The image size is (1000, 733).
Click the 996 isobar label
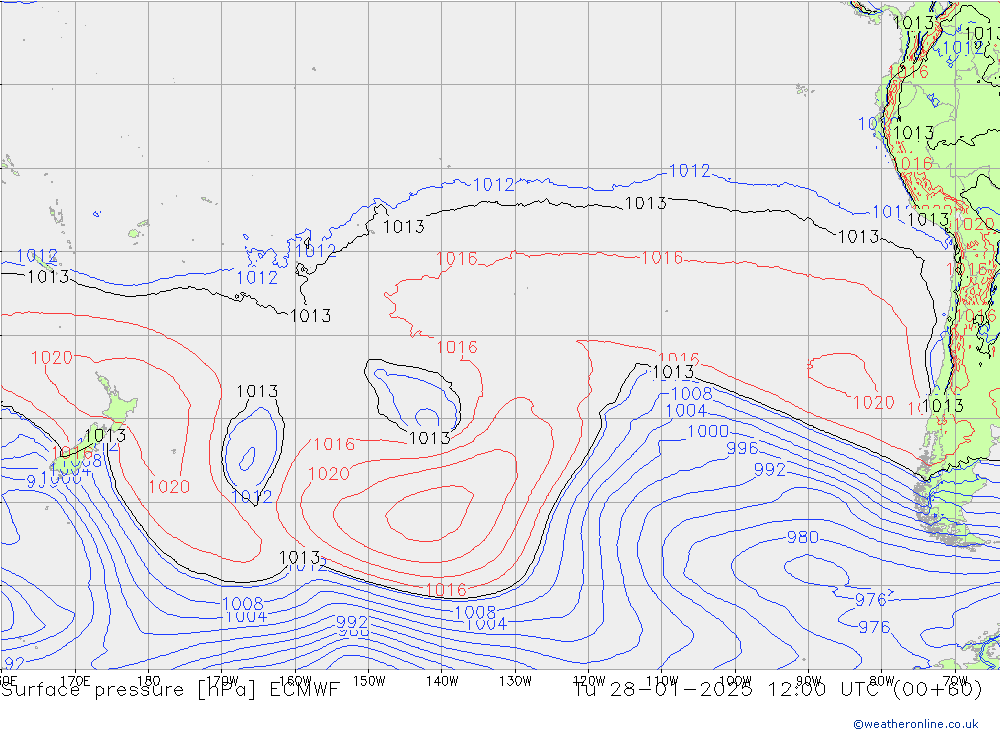pyautogui.click(x=742, y=449)
